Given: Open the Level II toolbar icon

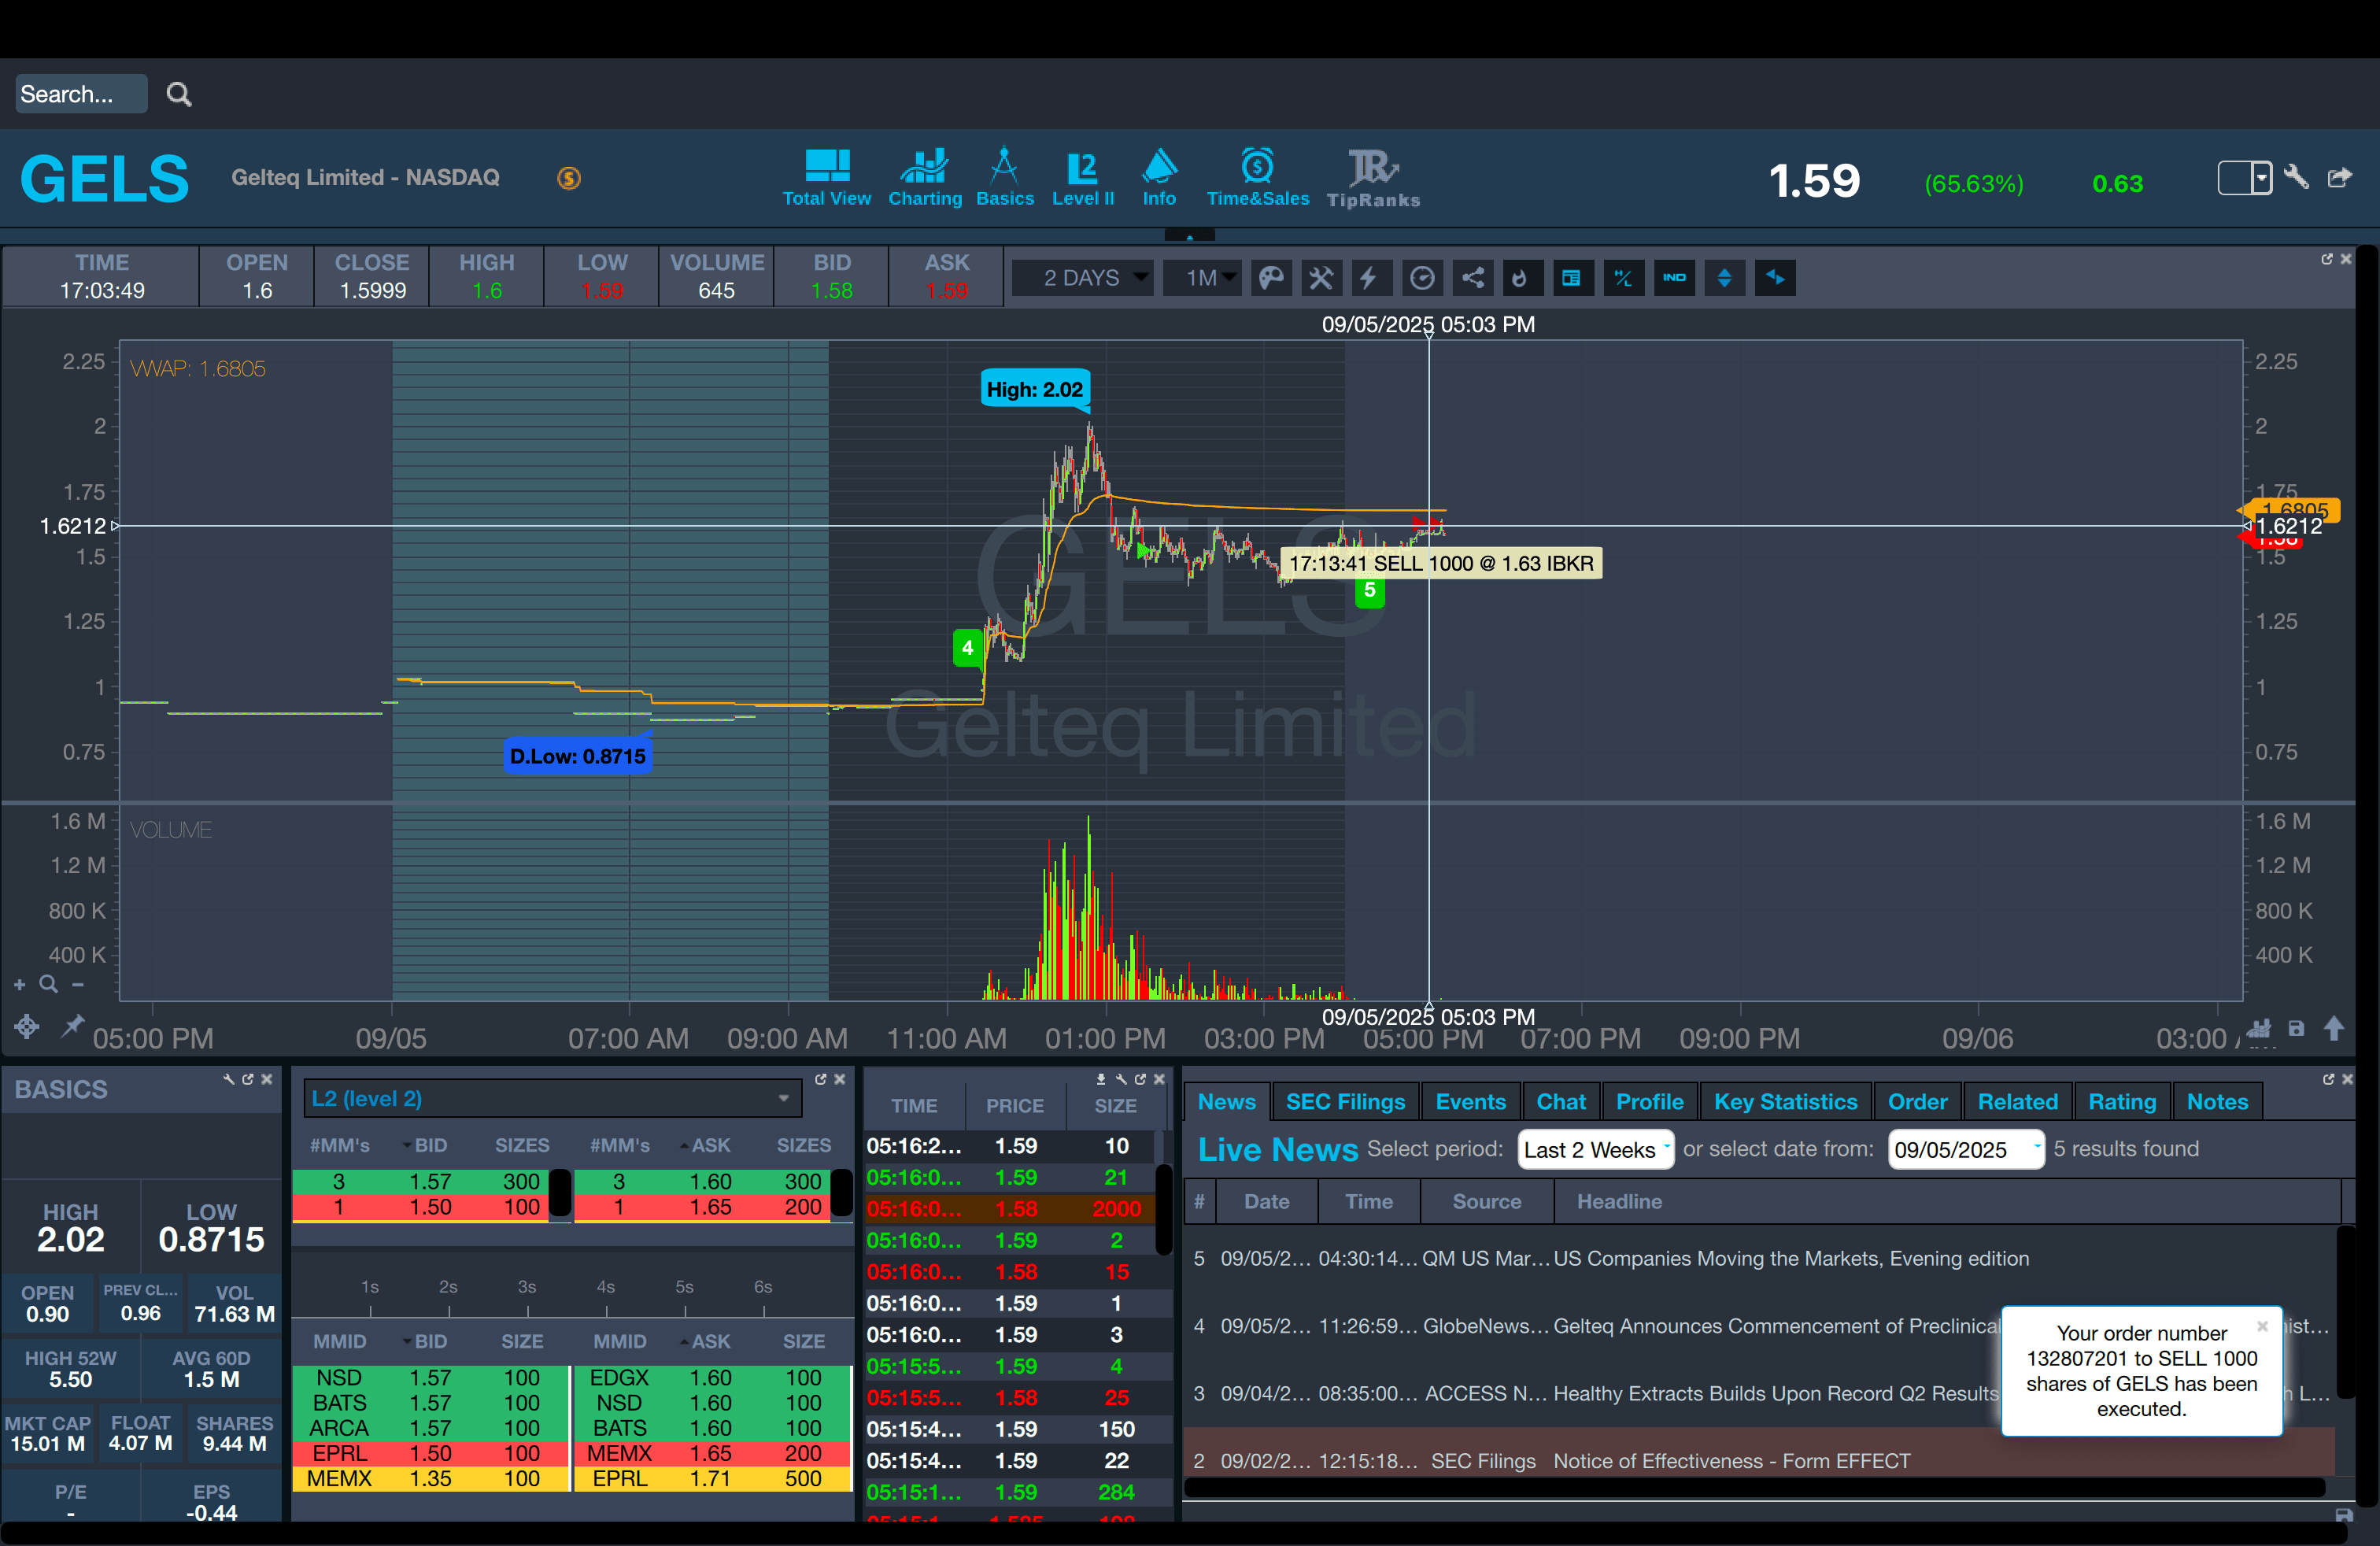Looking at the screenshot, I should coord(1082,178).
